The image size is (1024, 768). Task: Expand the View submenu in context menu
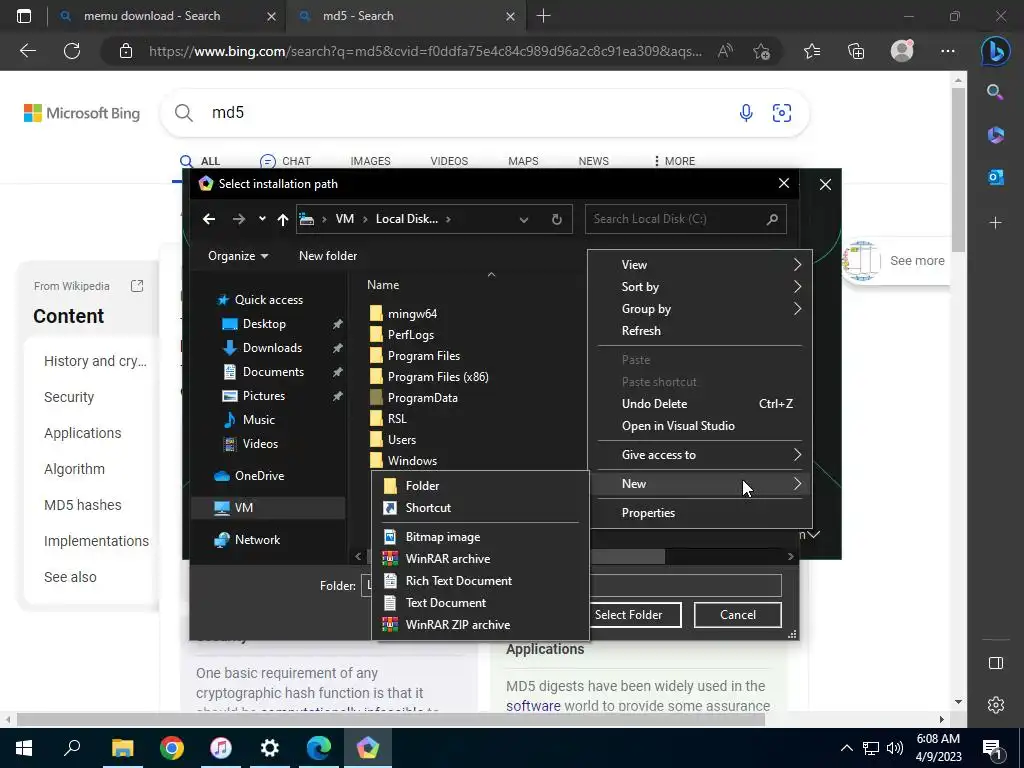tap(699, 264)
